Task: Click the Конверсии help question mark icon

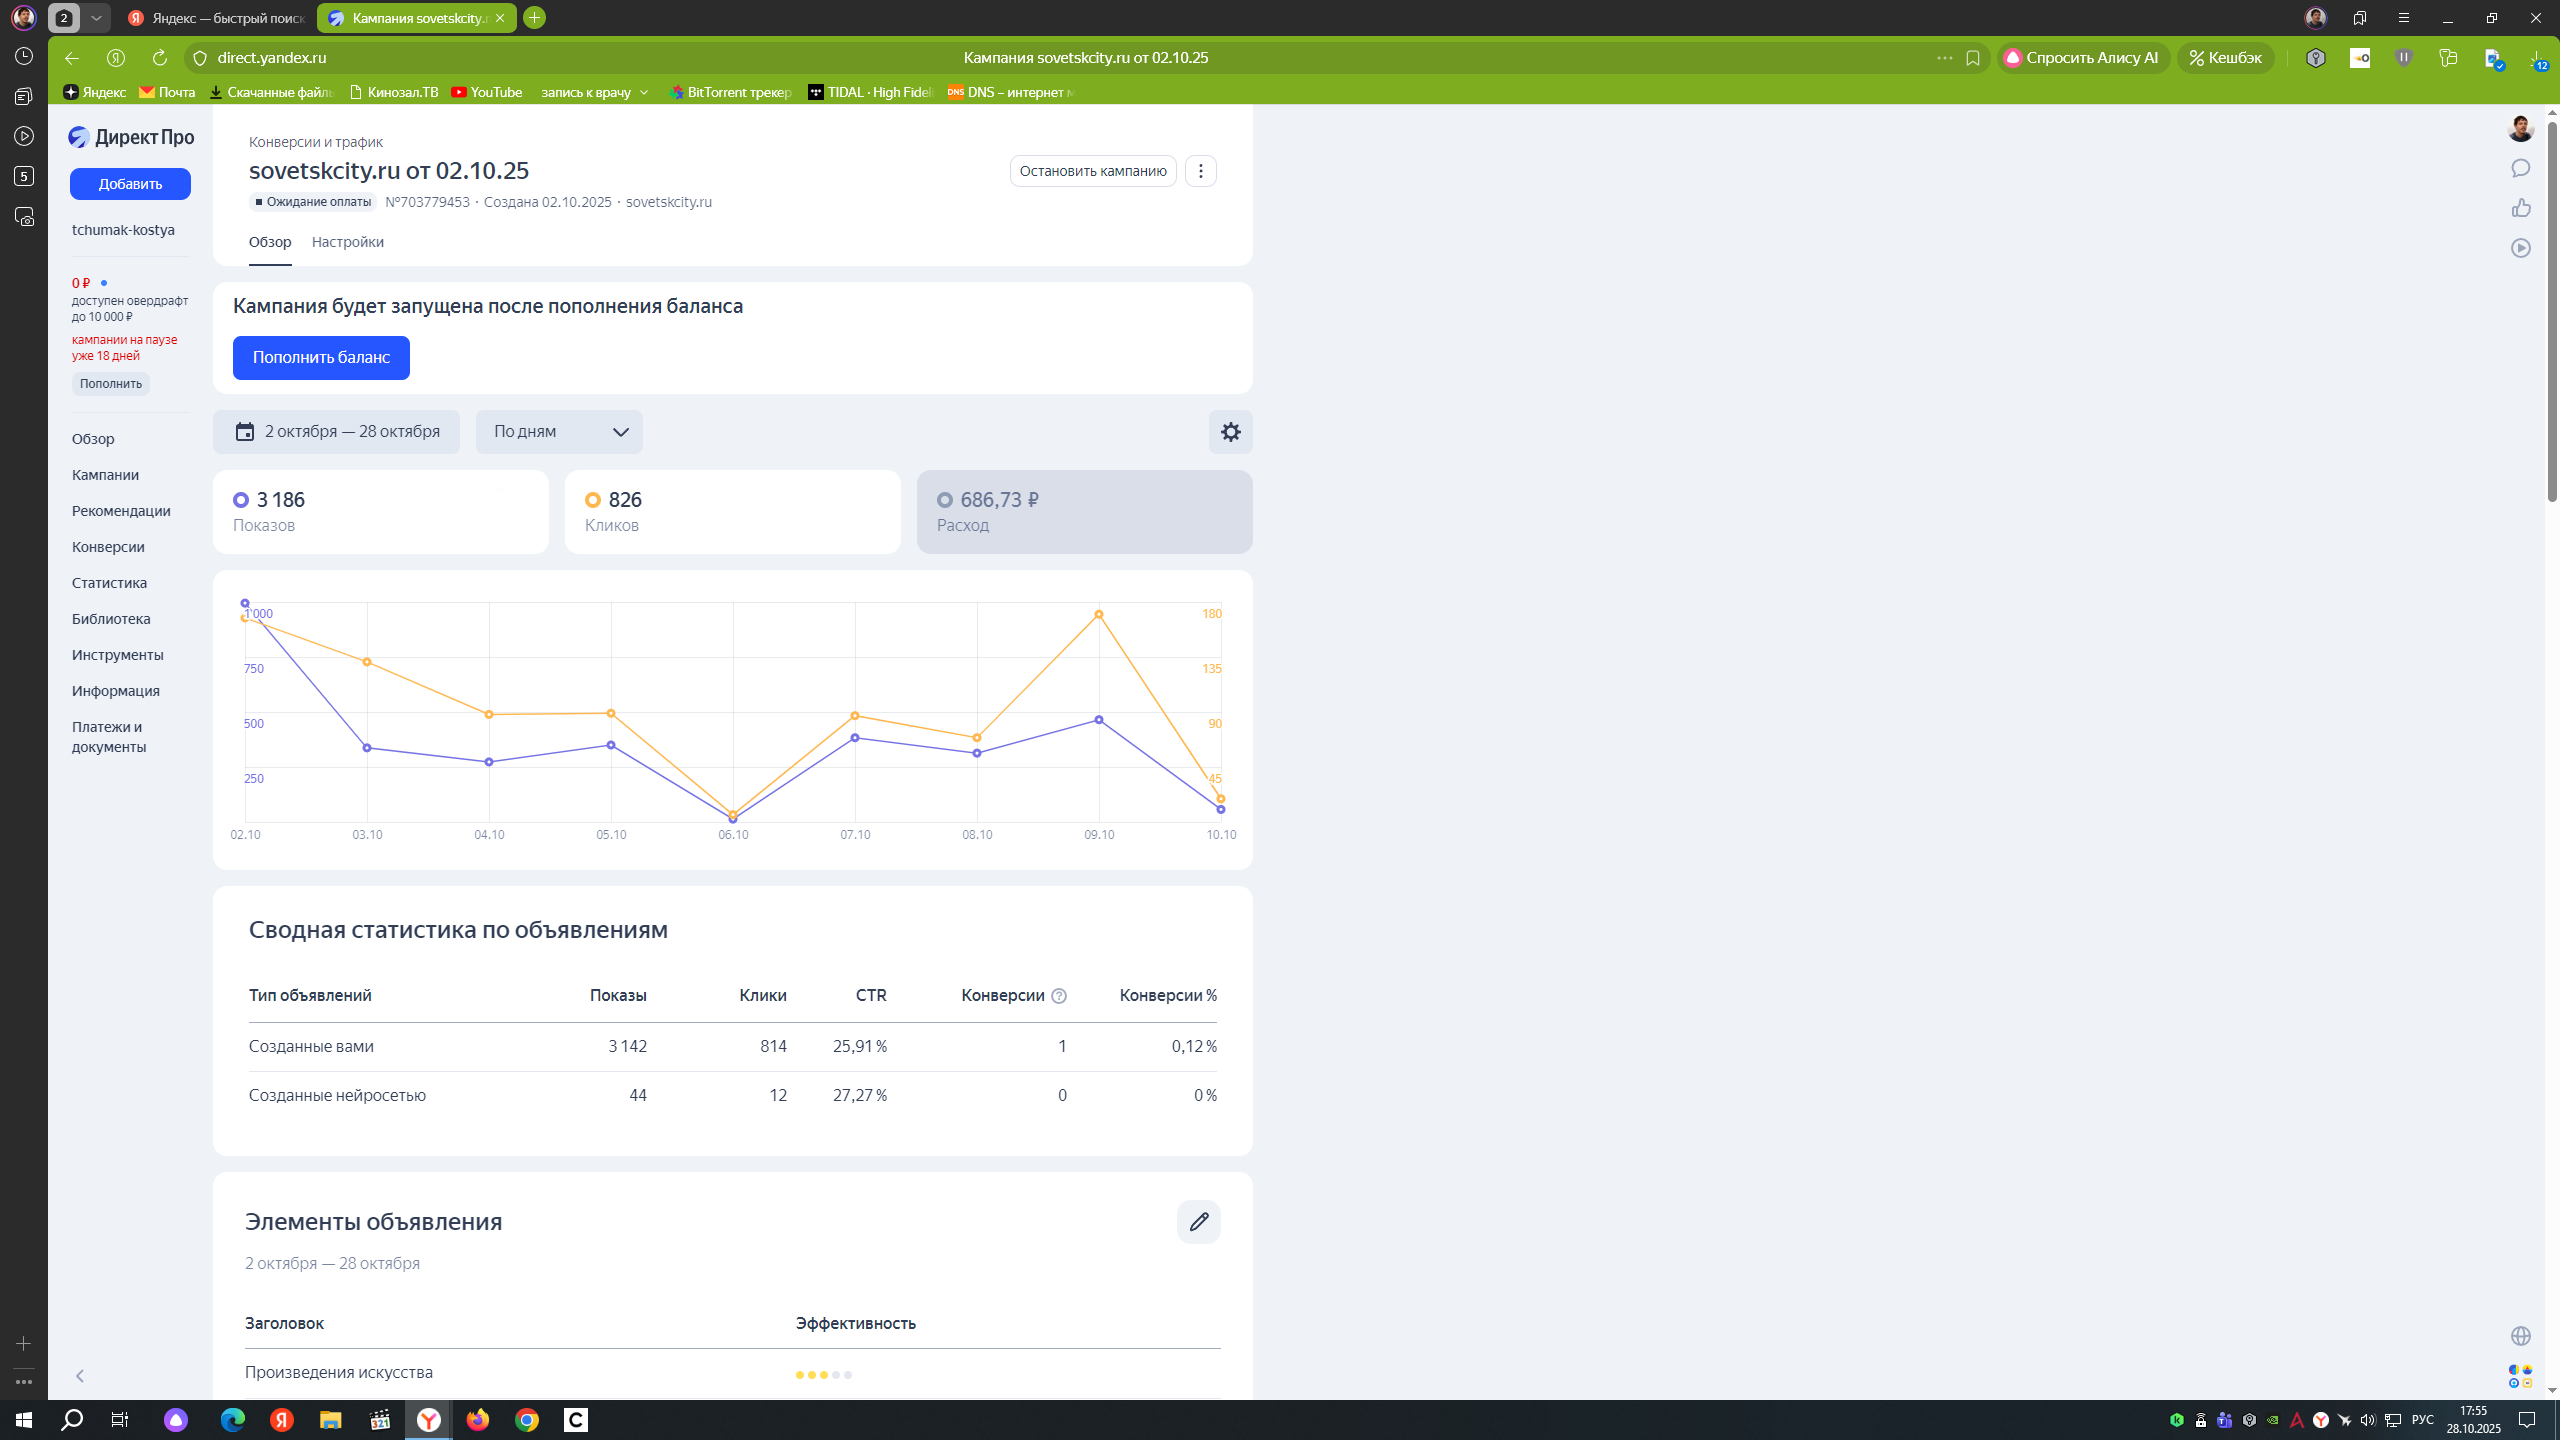Action: pos(1059,996)
